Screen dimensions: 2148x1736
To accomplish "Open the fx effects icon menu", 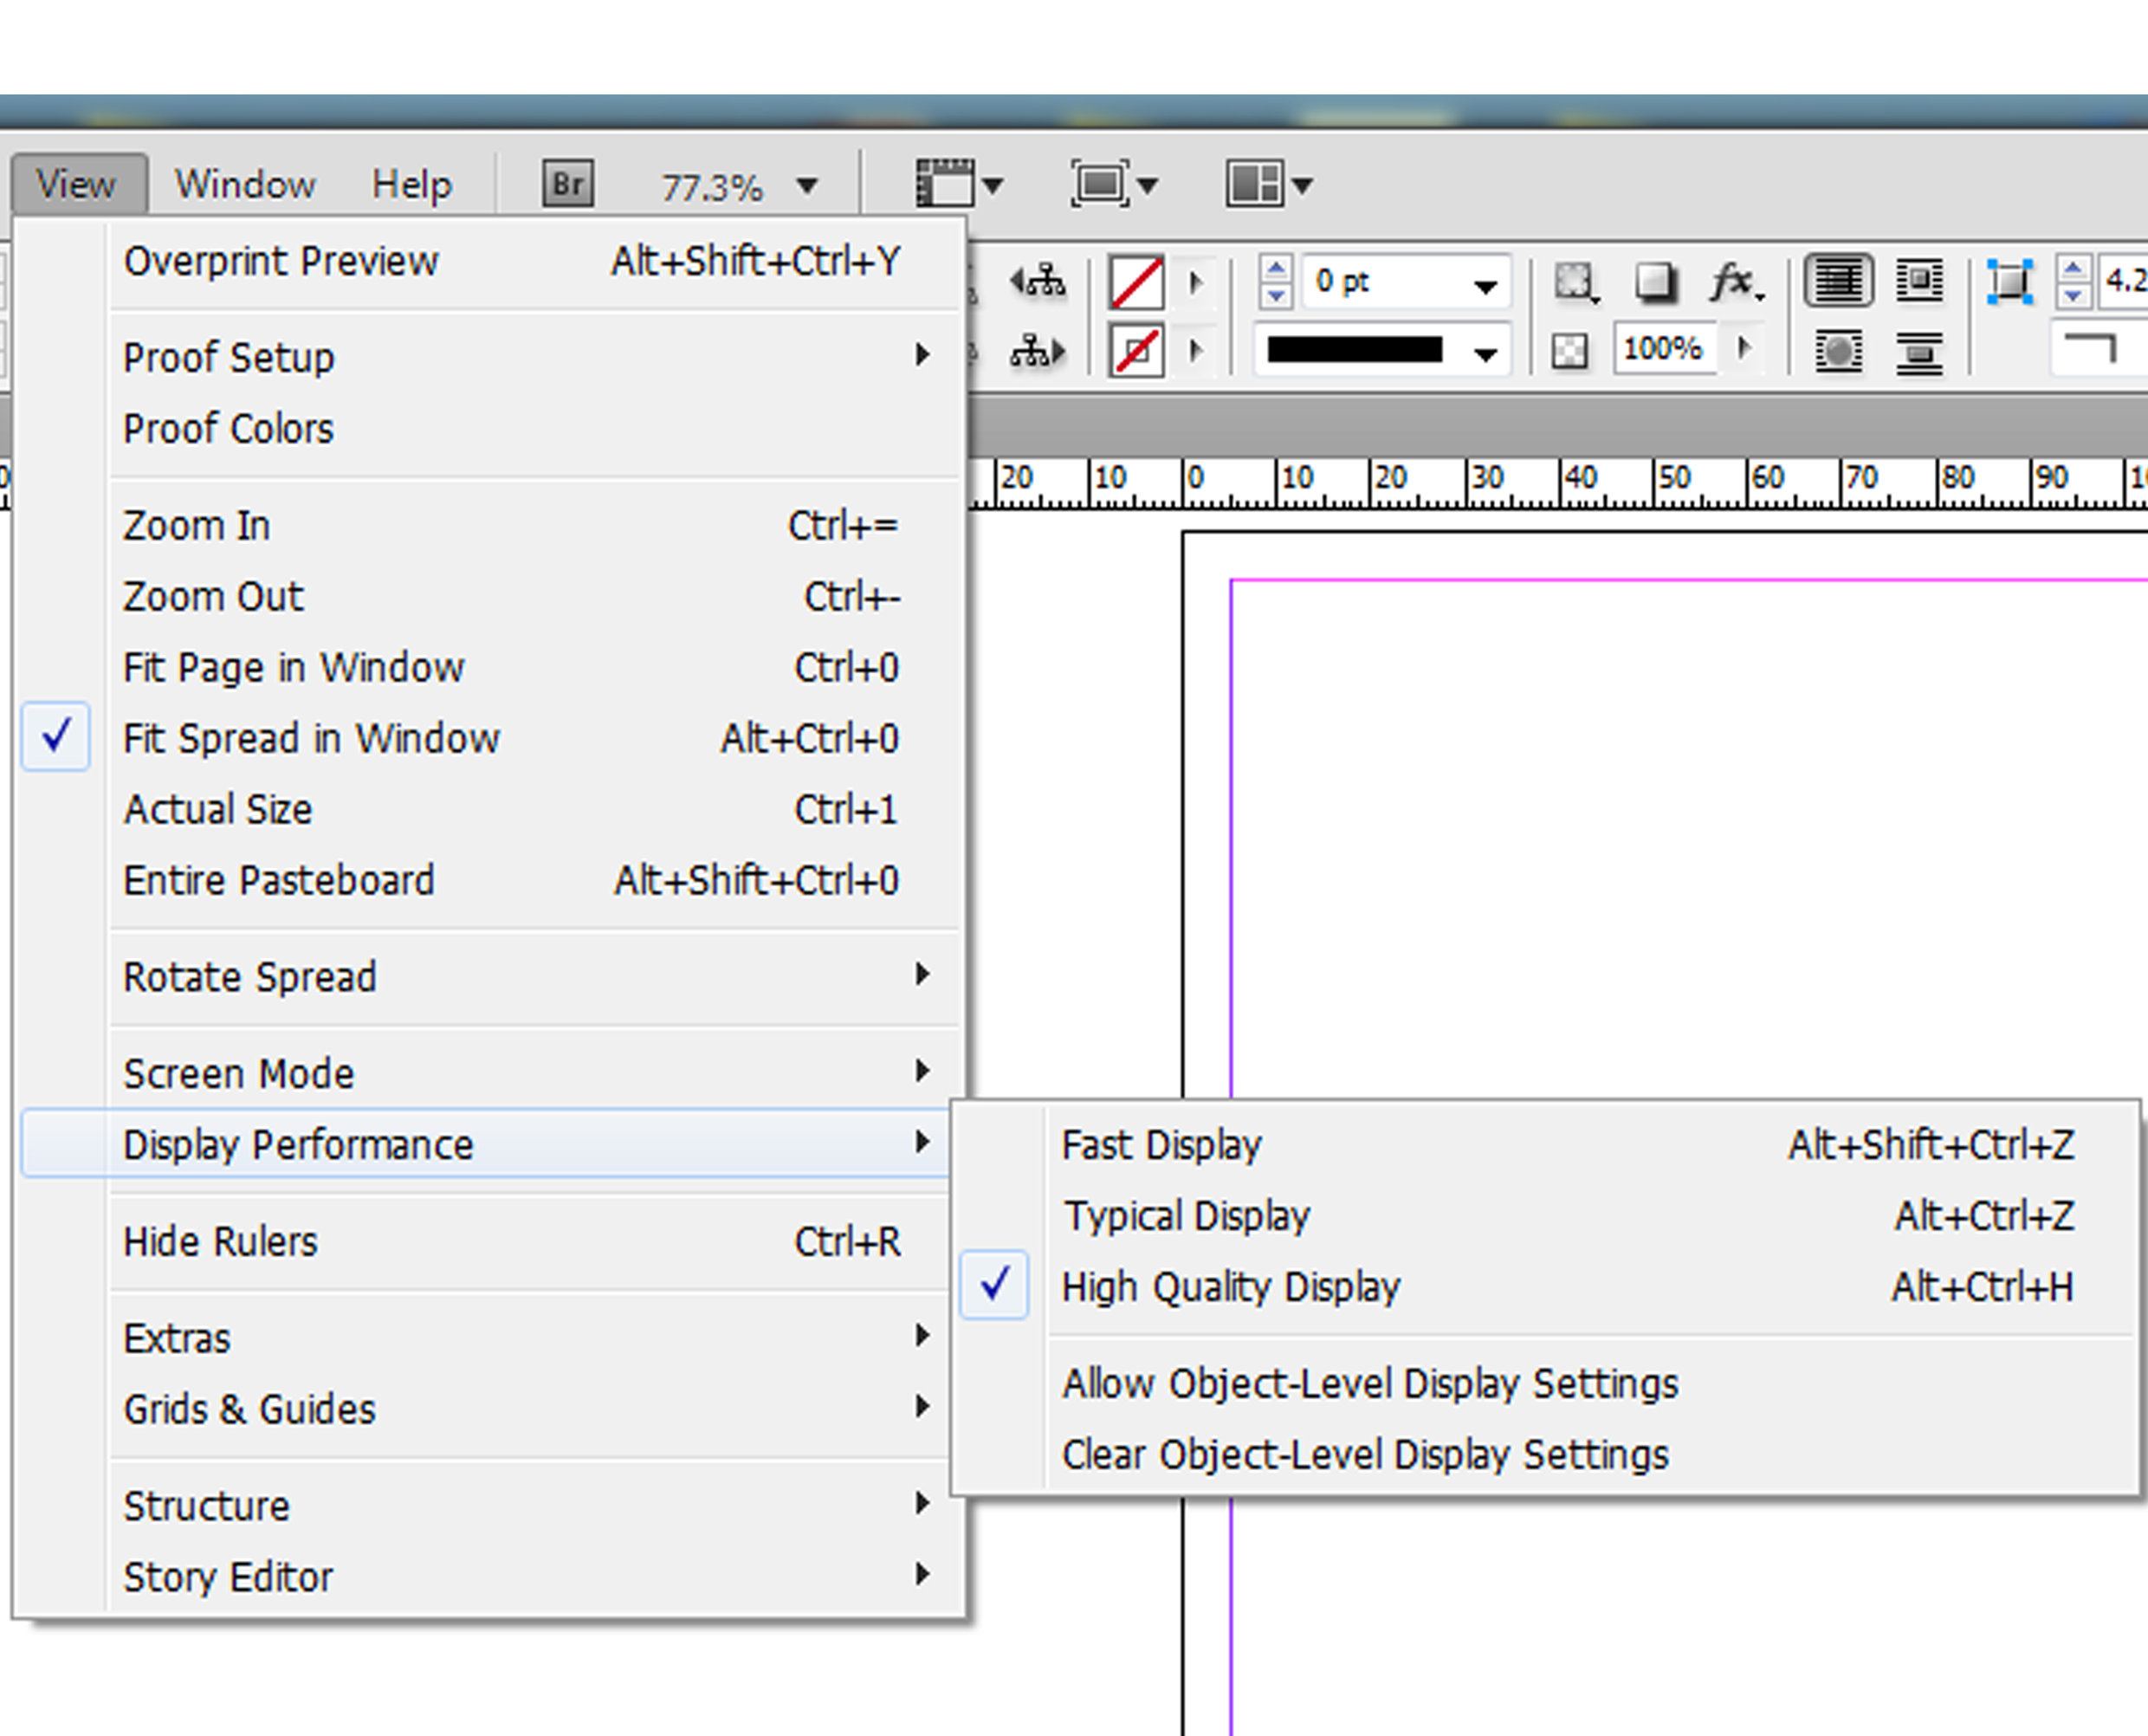I will coord(1735,282).
